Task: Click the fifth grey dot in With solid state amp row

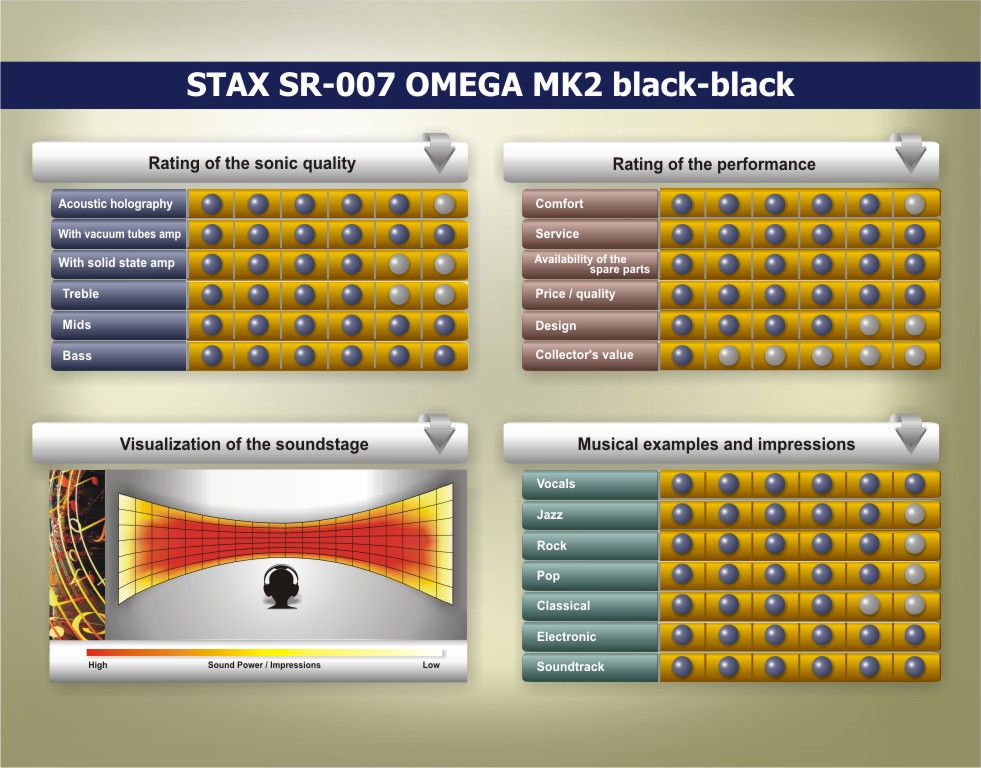Action: click(x=399, y=264)
